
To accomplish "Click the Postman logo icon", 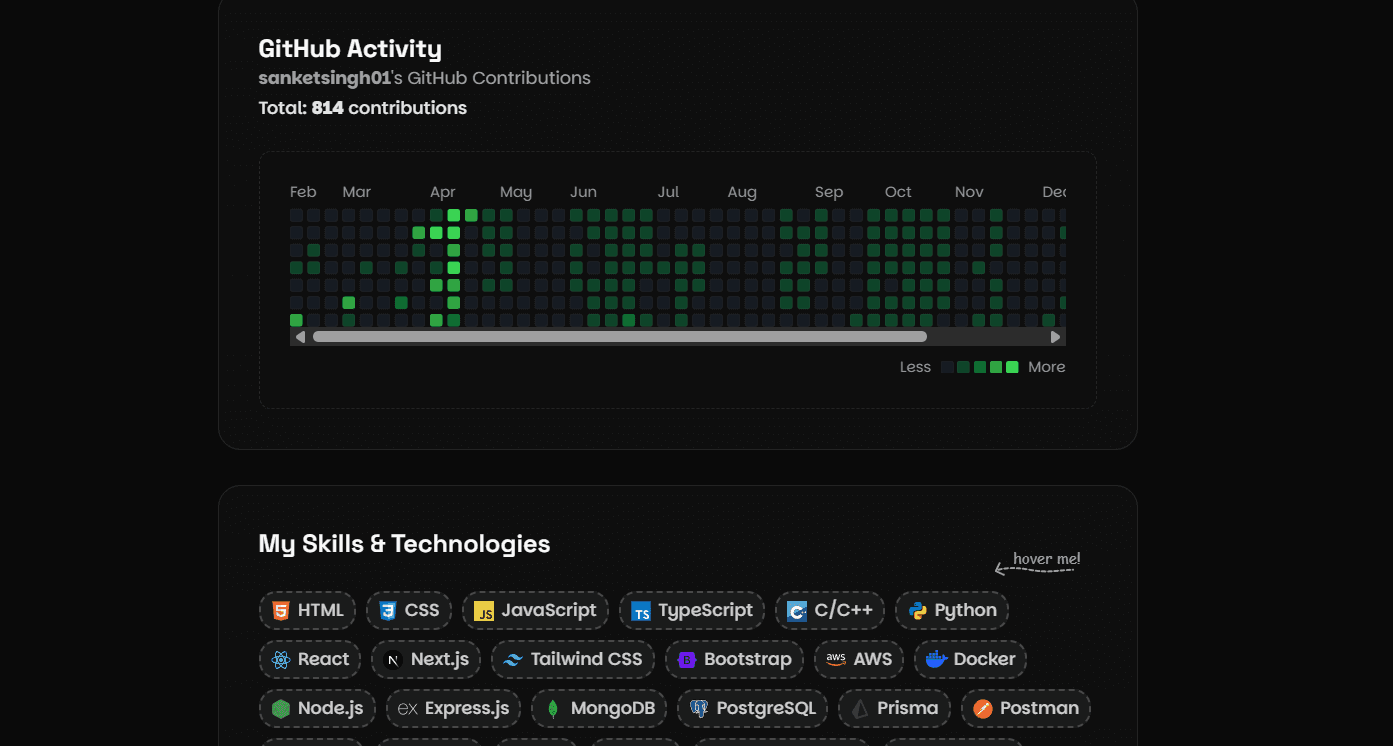I will point(982,709).
